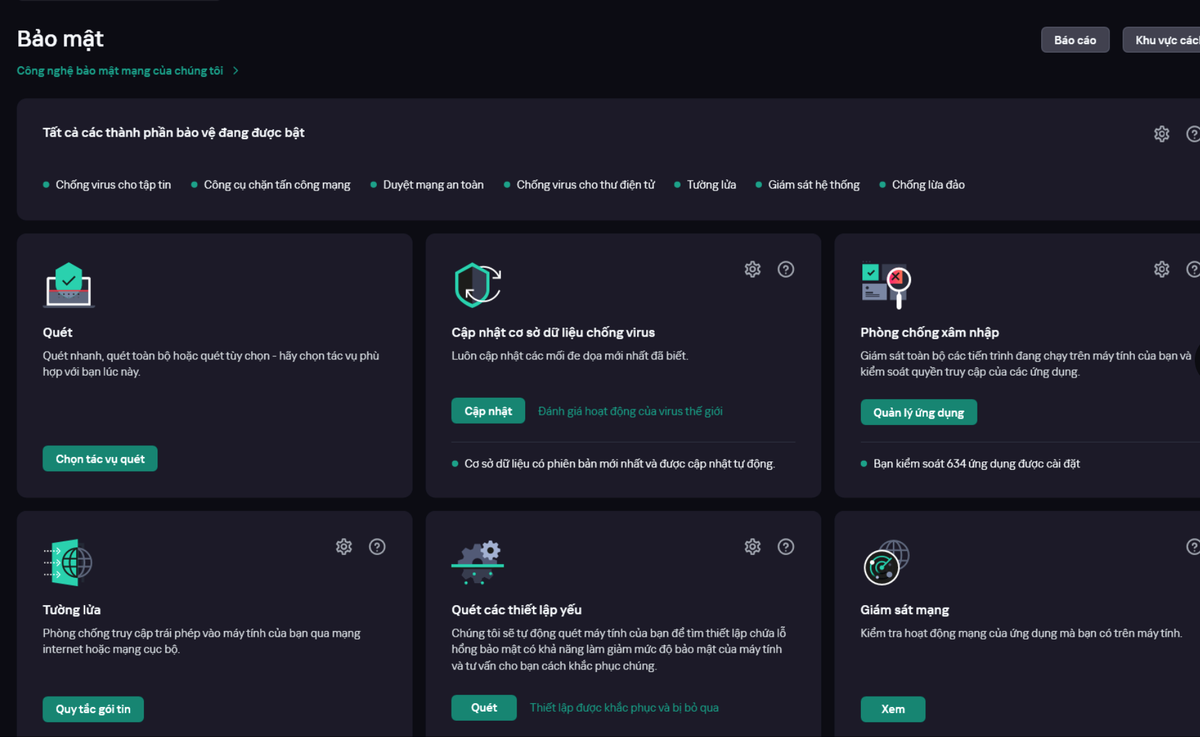
Task: Open settings gear on Firewall card
Action: (344, 546)
